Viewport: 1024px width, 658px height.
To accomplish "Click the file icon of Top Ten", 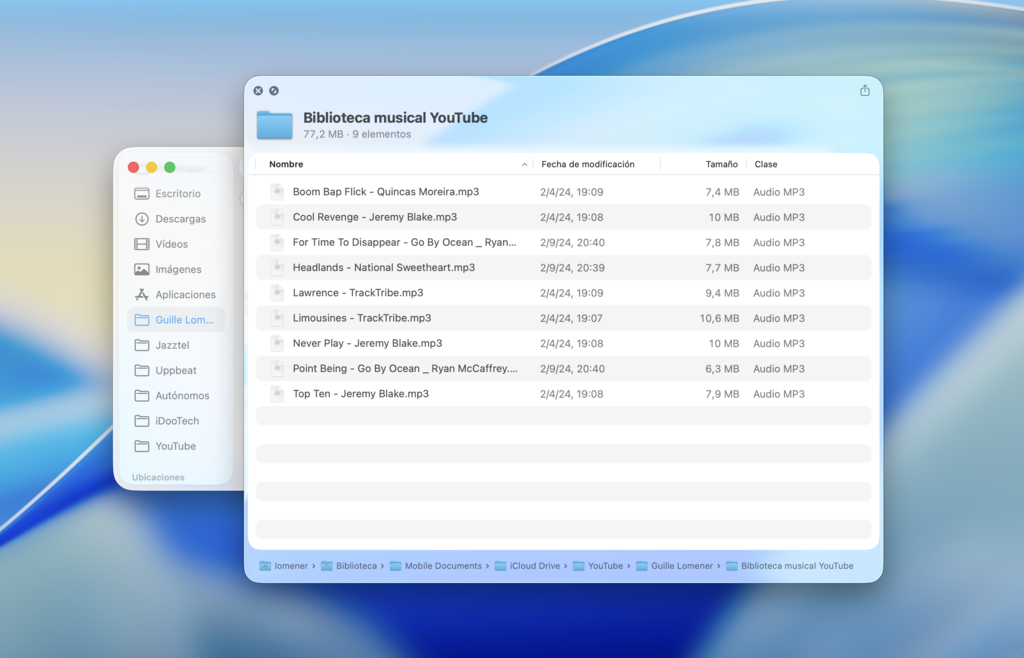I will pos(277,394).
